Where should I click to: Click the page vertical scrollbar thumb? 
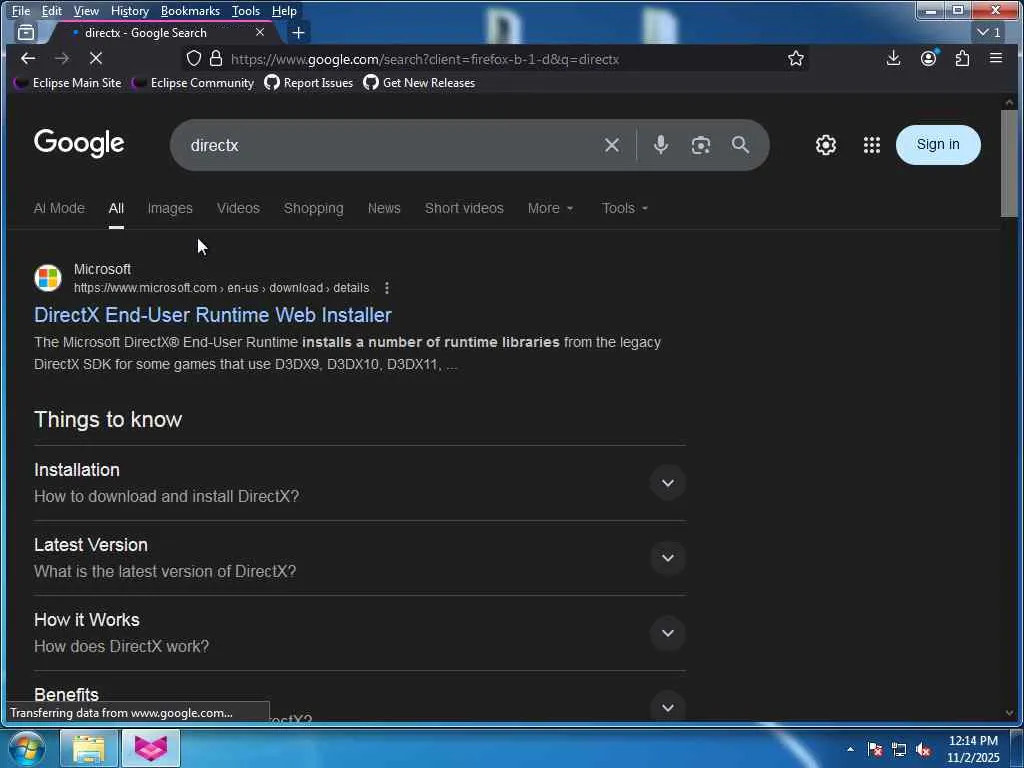[1009, 163]
